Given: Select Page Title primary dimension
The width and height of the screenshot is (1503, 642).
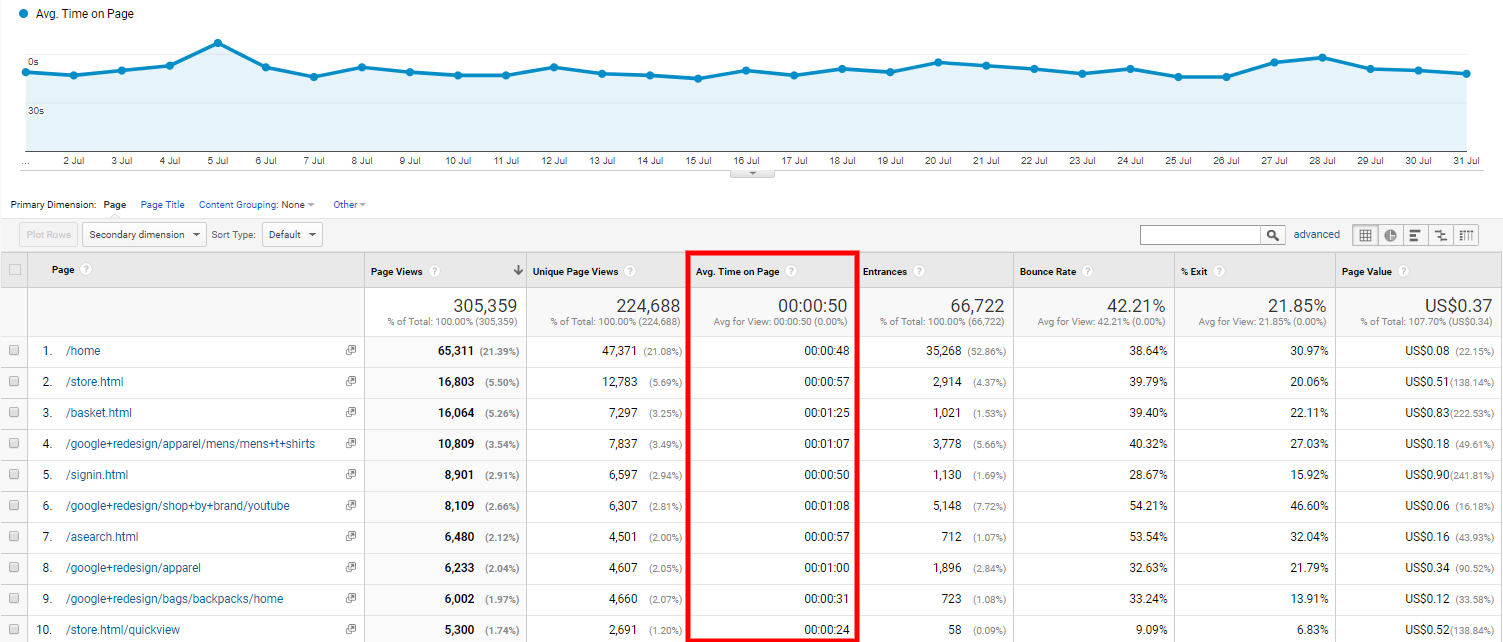Looking at the screenshot, I should click(162, 205).
